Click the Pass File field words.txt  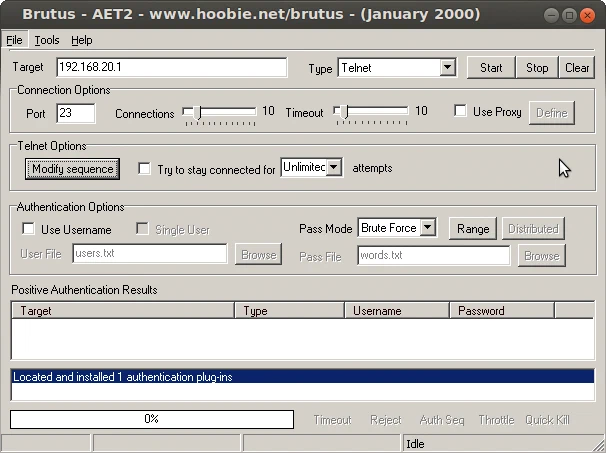pyautogui.click(x=434, y=255)
